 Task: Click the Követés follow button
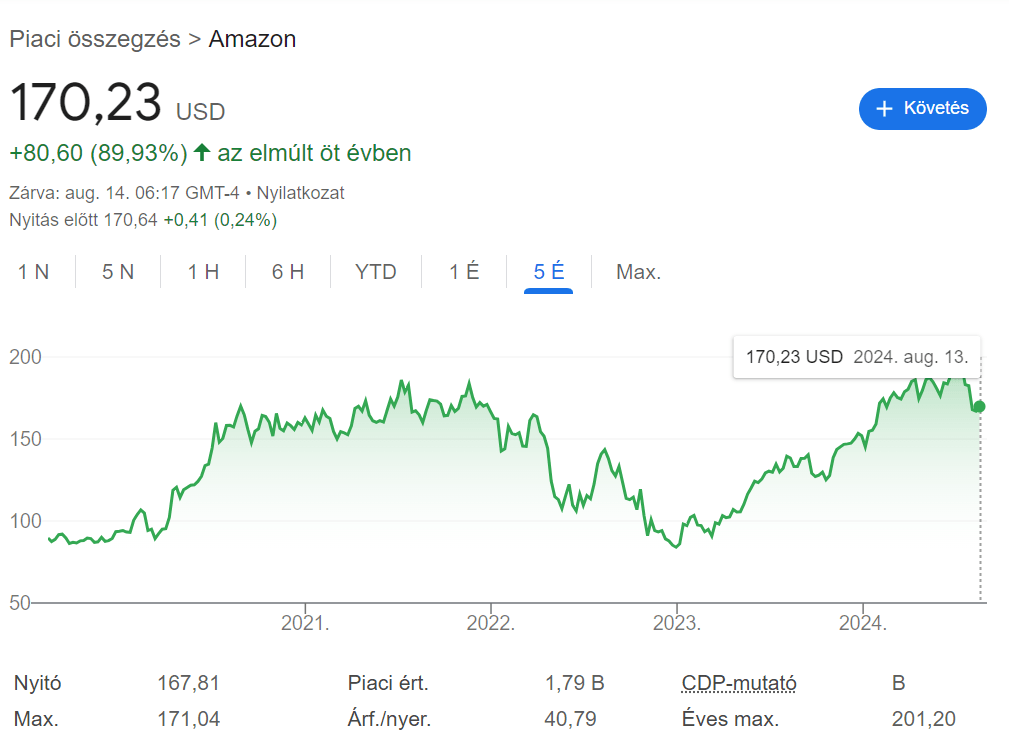tap(922, 110)
